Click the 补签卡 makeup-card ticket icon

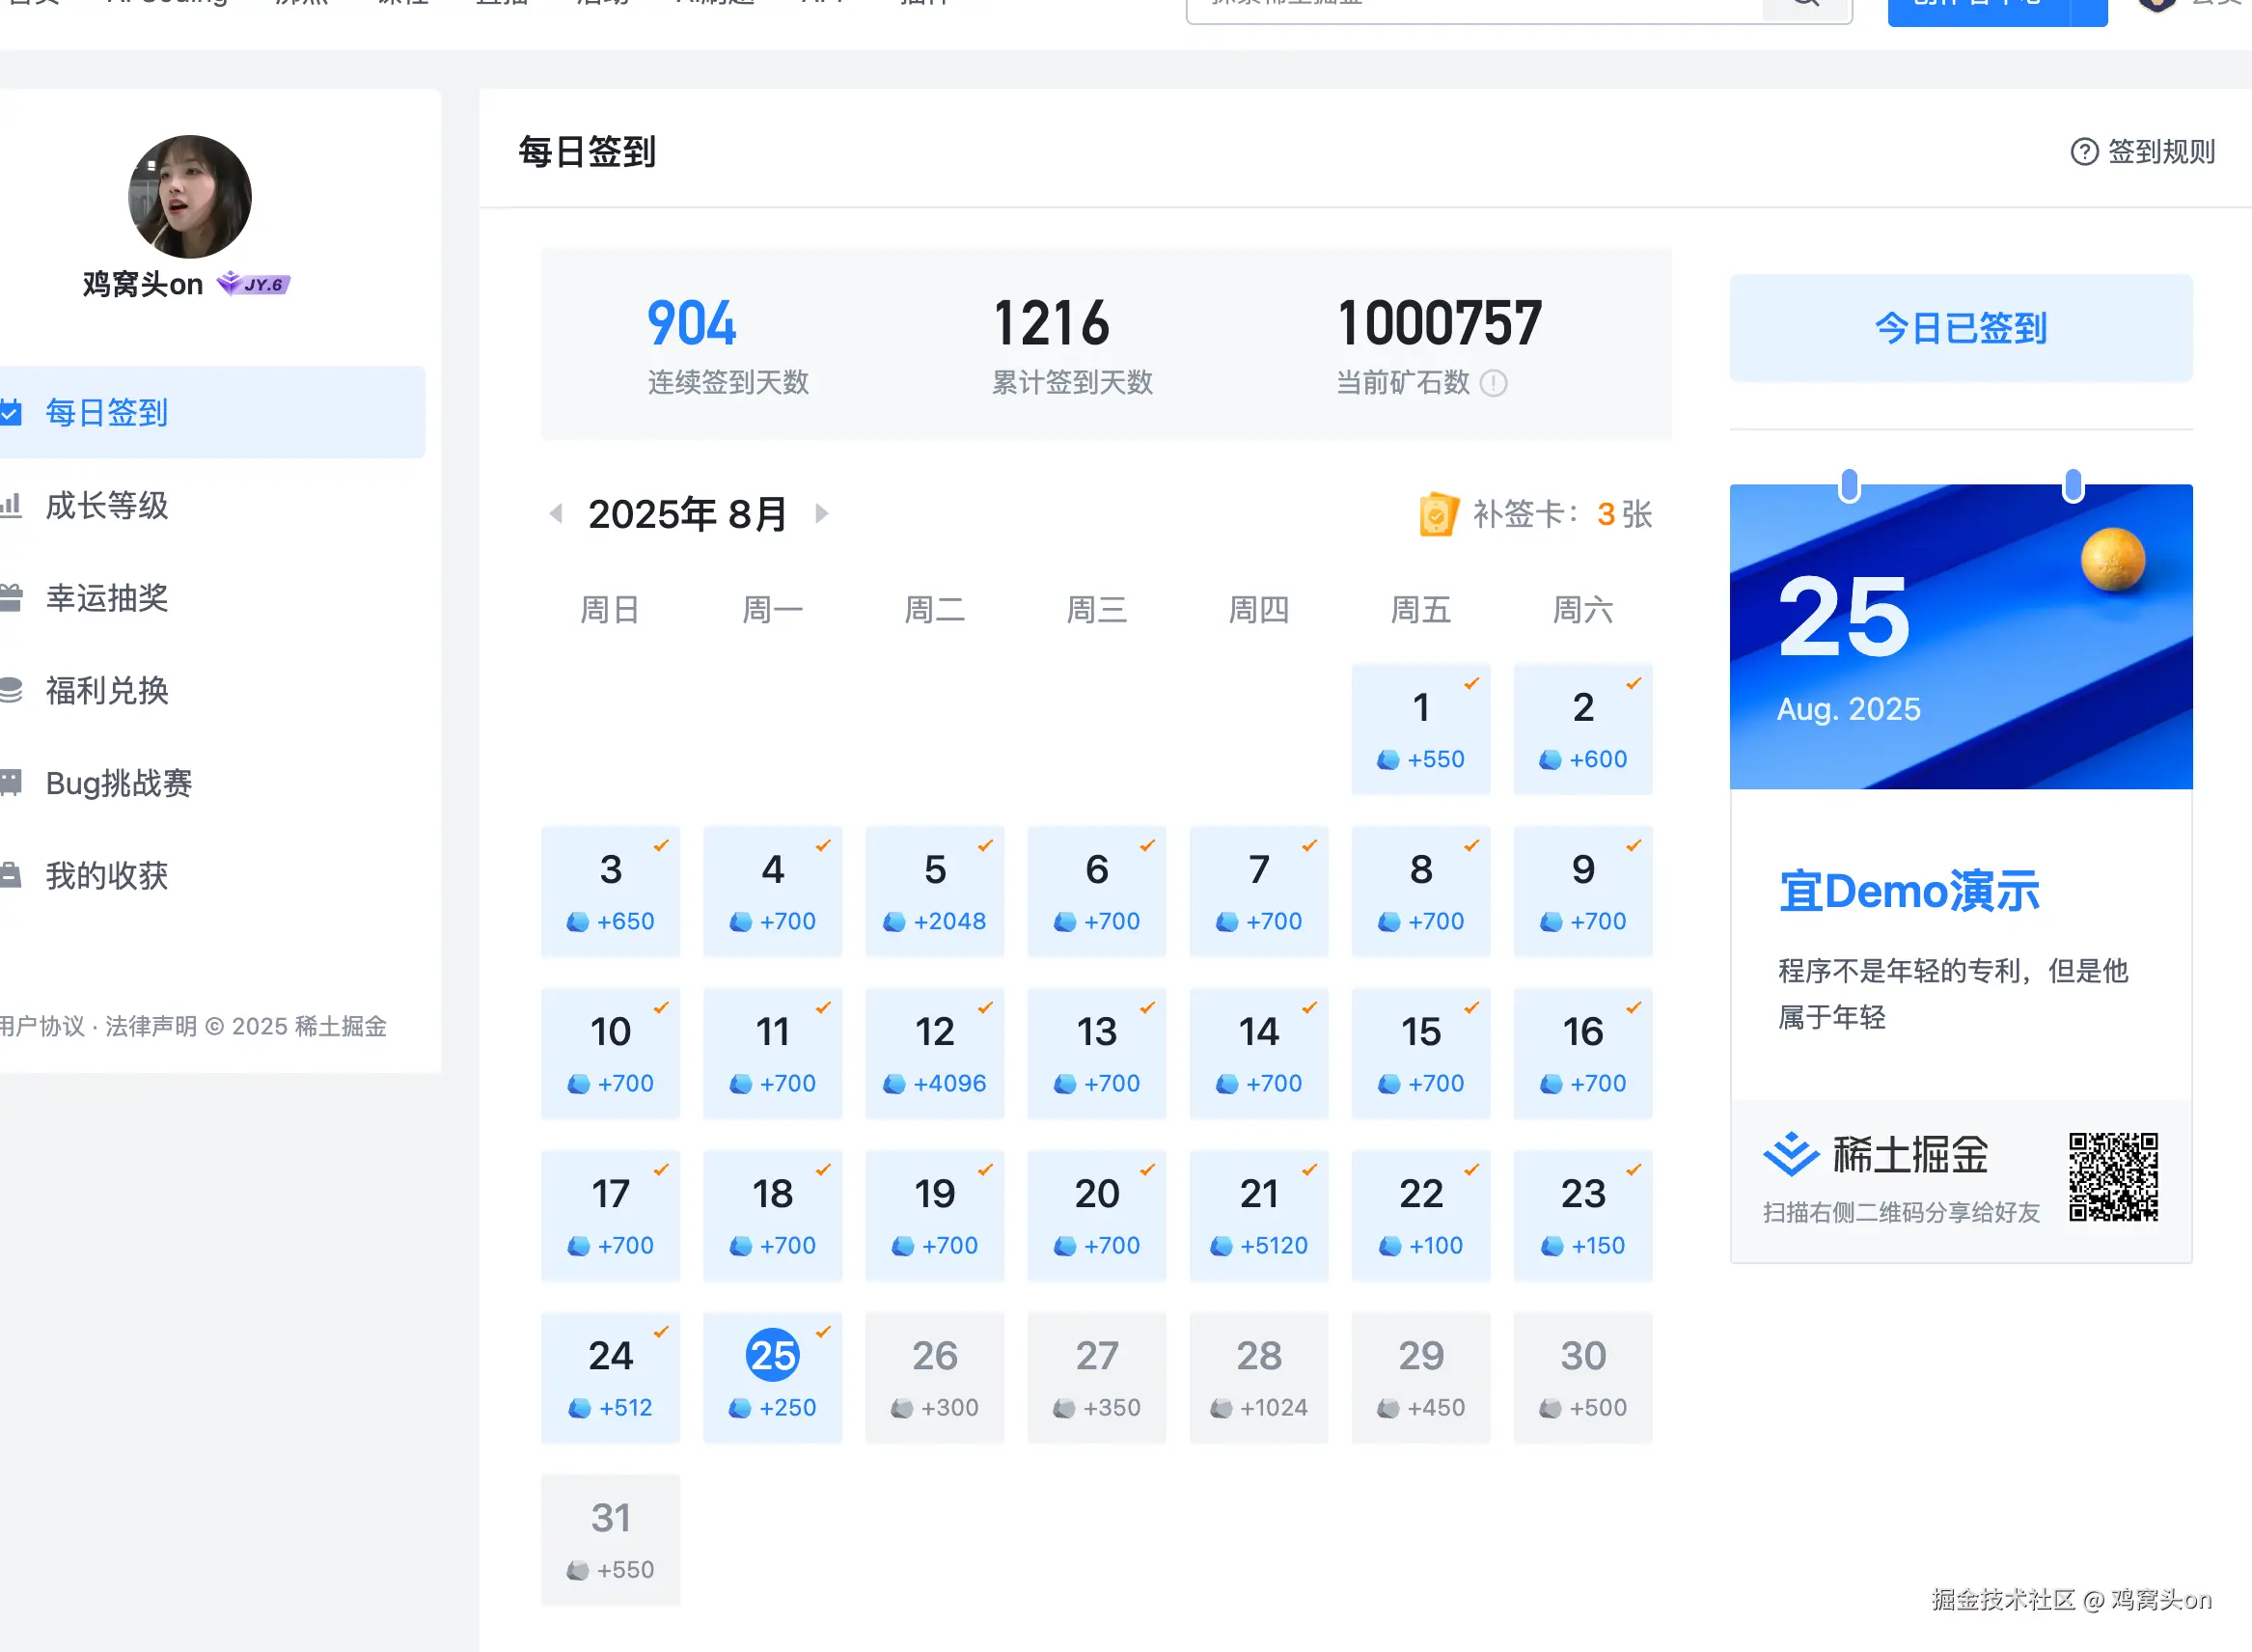(1438, 513)
